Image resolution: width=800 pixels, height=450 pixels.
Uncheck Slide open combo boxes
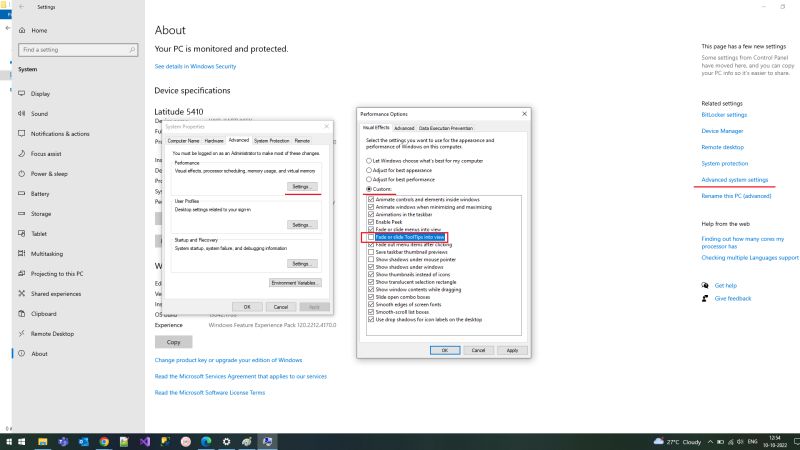coord(371,297)
